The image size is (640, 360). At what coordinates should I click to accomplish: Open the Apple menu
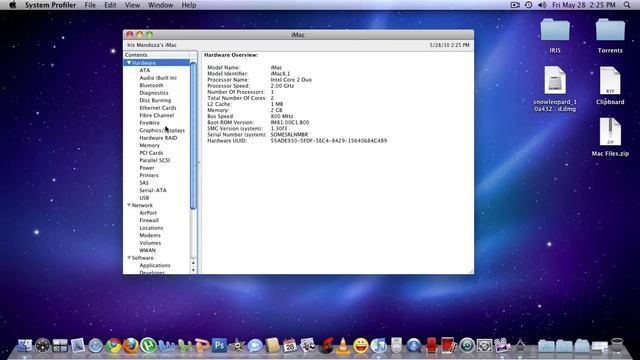(x=12, y=5)
